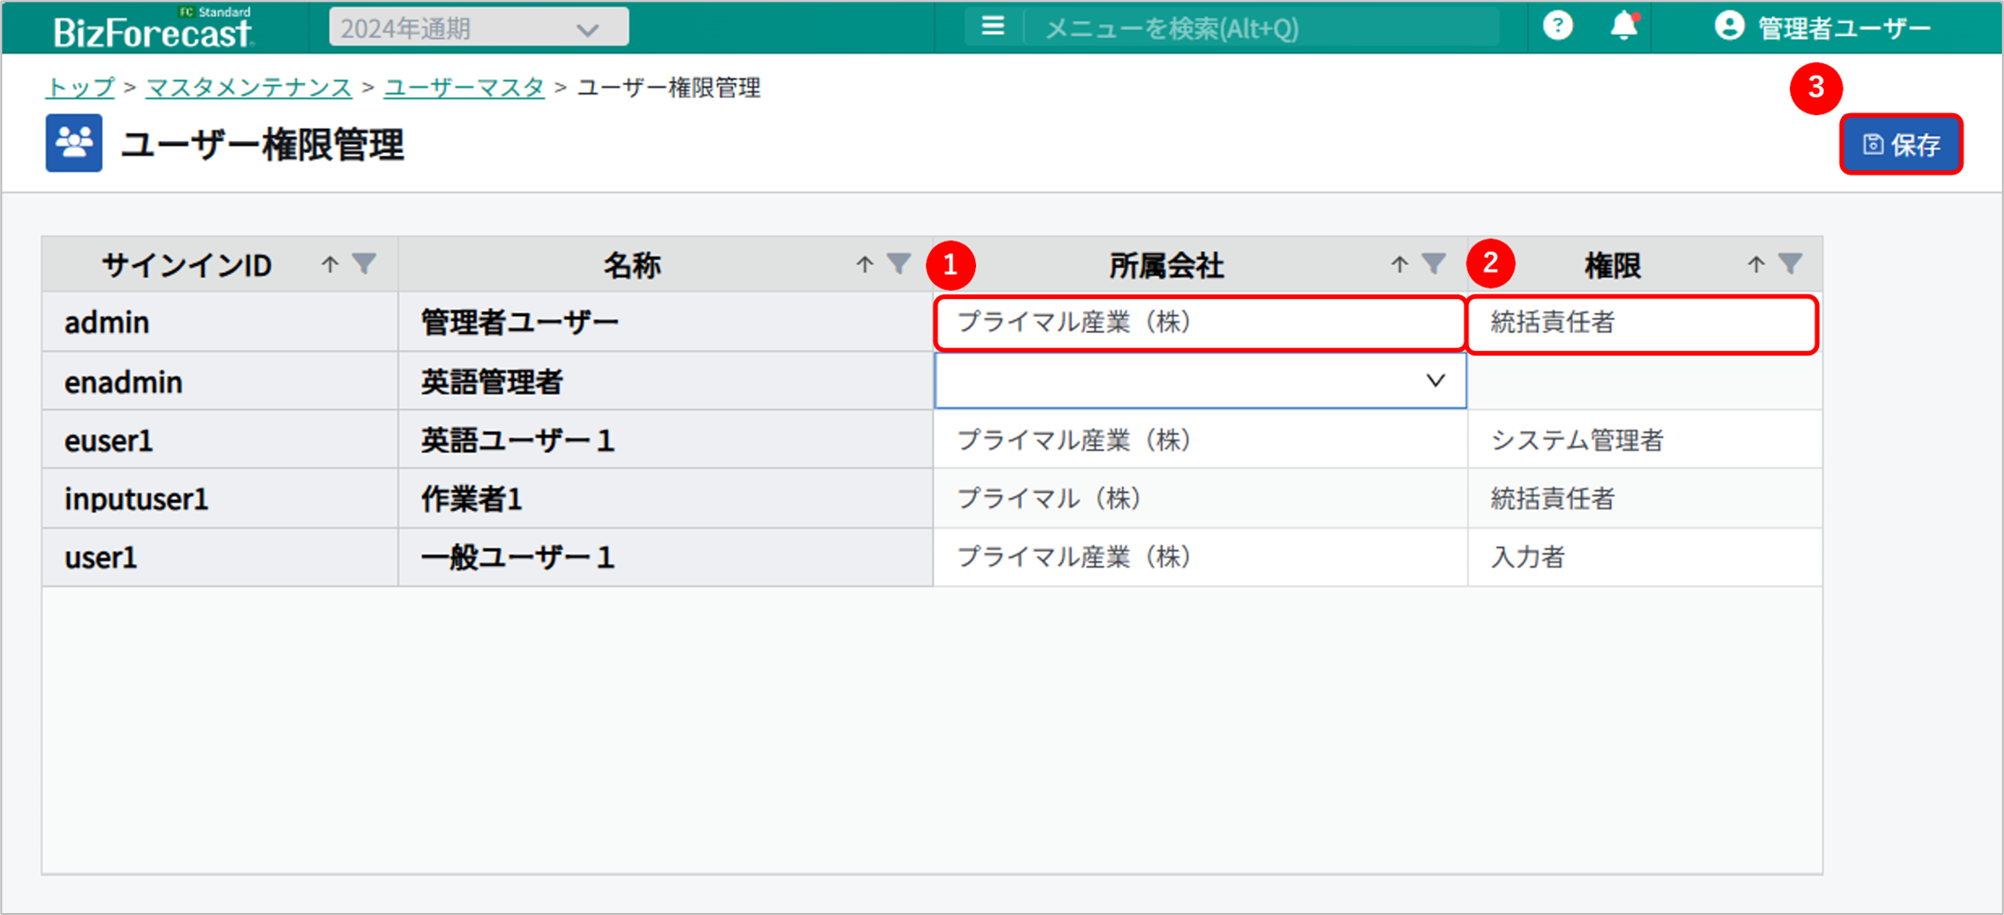Select 権限 cell for admin row
Viewport: 2004px width, 915px height.
click(1641, 323)
